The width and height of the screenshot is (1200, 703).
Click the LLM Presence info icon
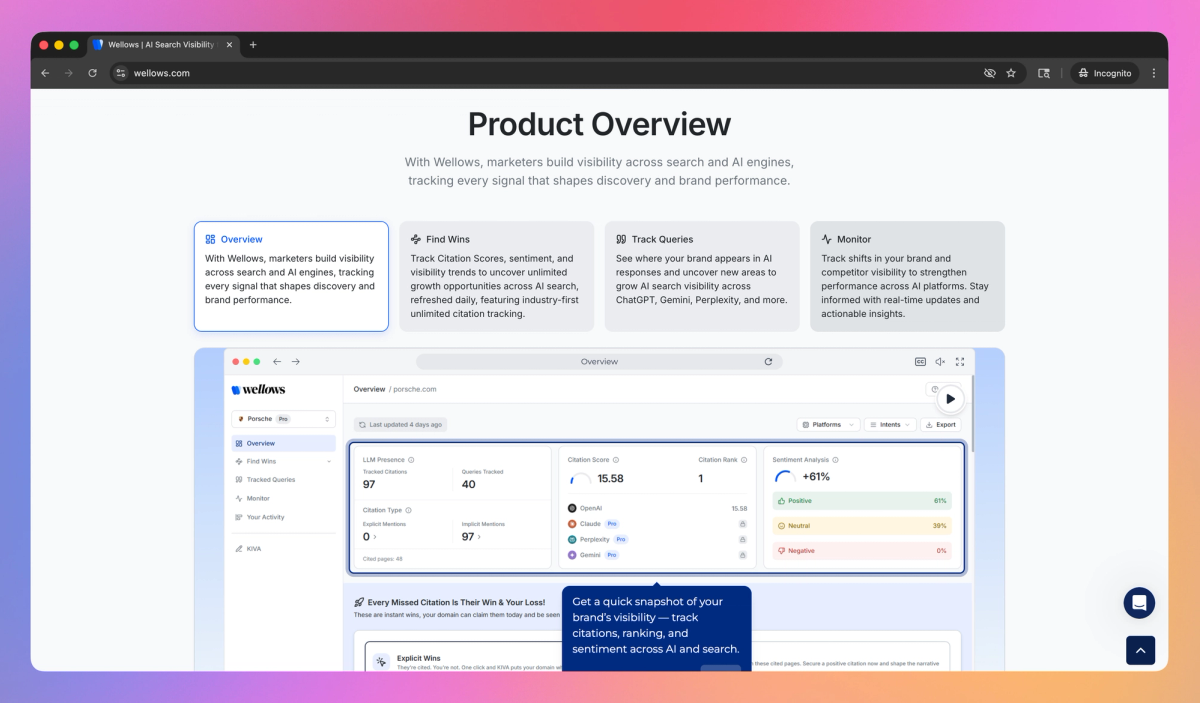click(411, 460)
